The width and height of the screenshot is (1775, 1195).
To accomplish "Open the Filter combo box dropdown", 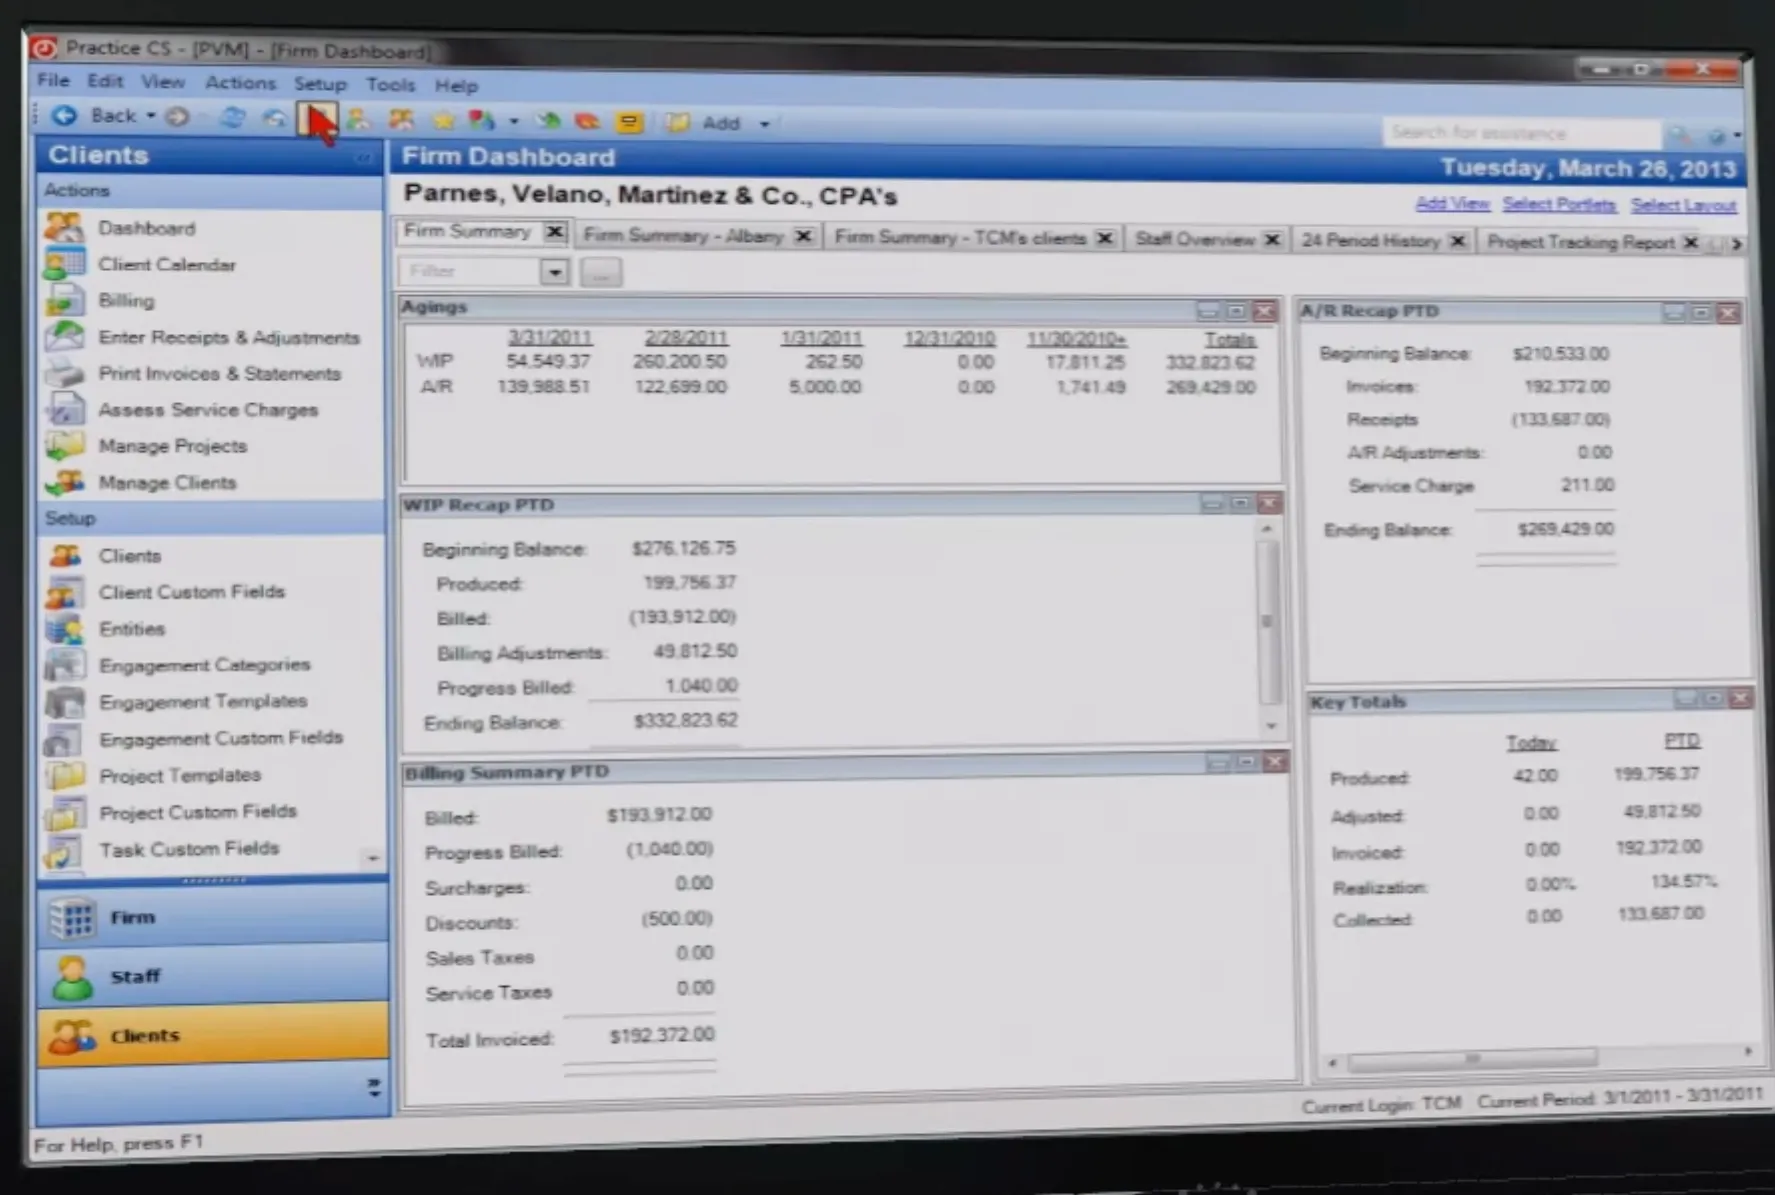I will coord(554,271).
